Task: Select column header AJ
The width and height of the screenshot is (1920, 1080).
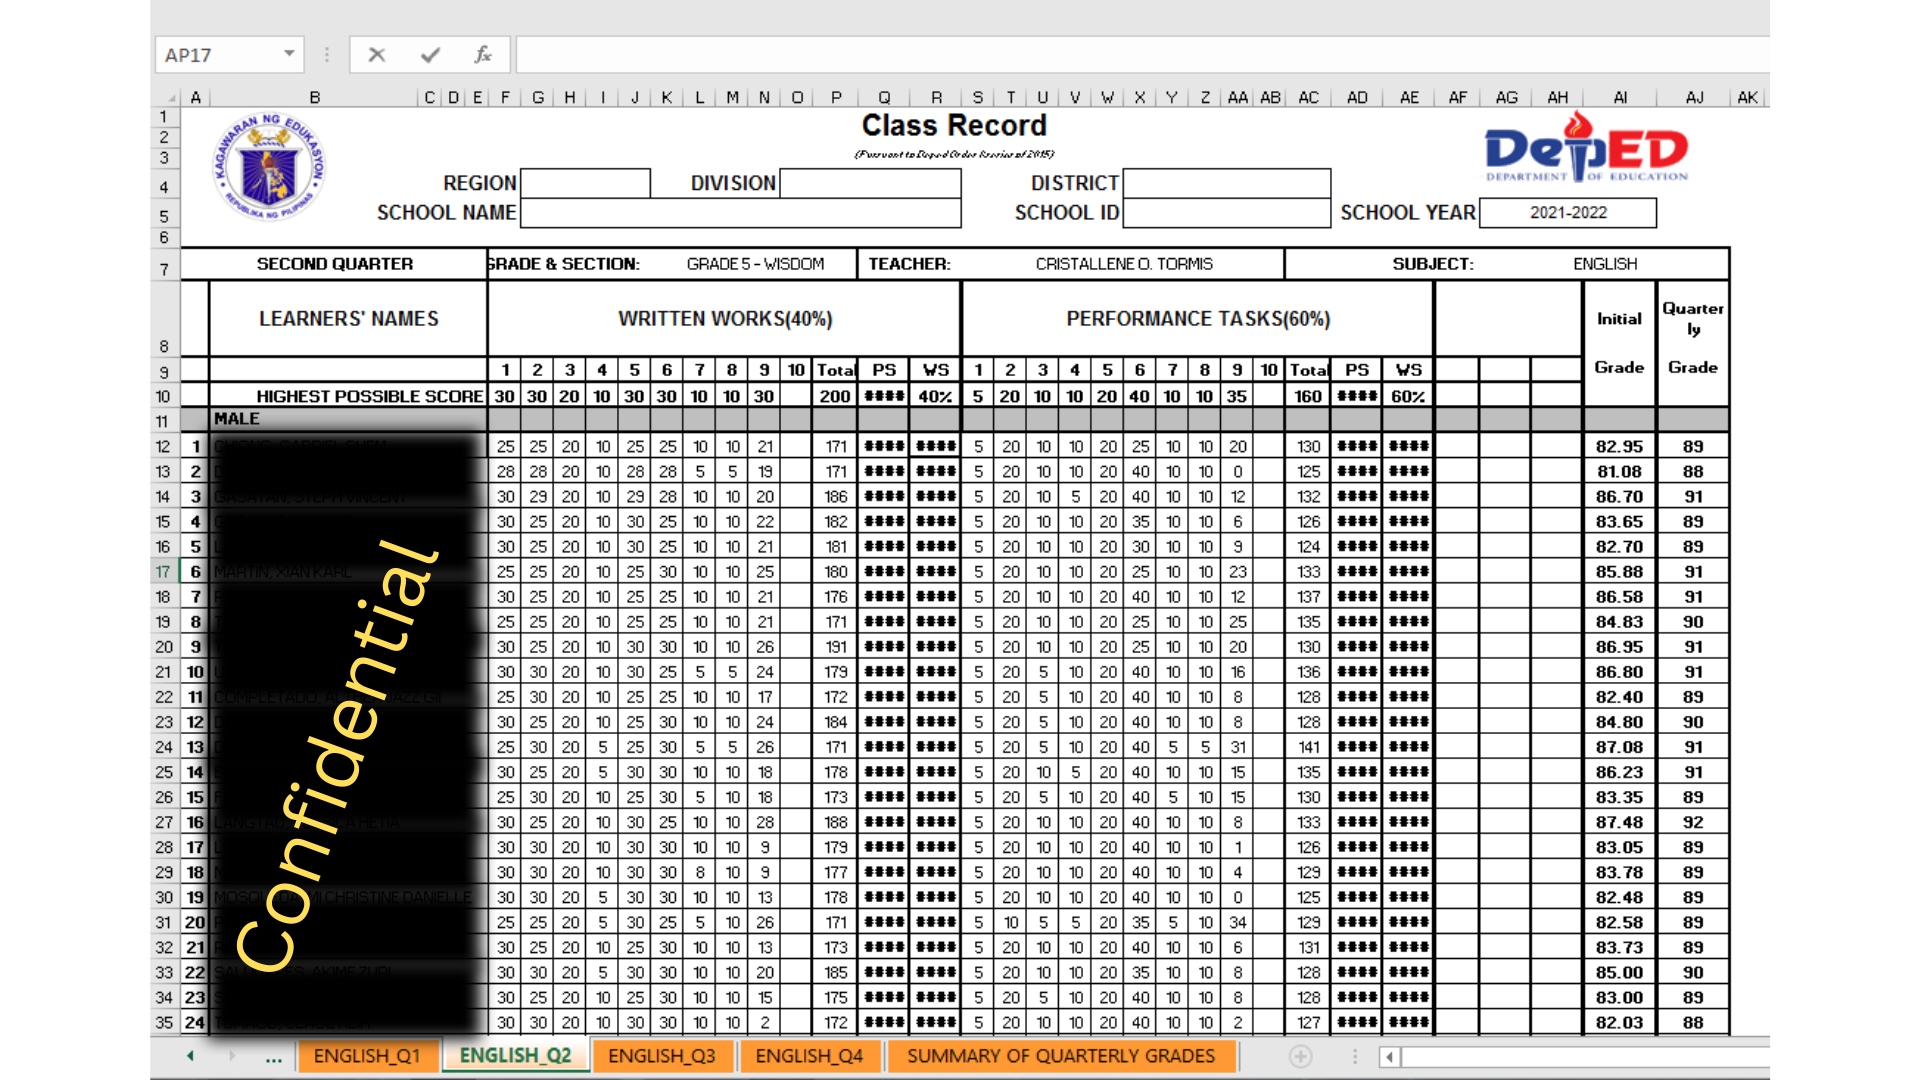Action: pyautogui.click(x=1694, y=98)
